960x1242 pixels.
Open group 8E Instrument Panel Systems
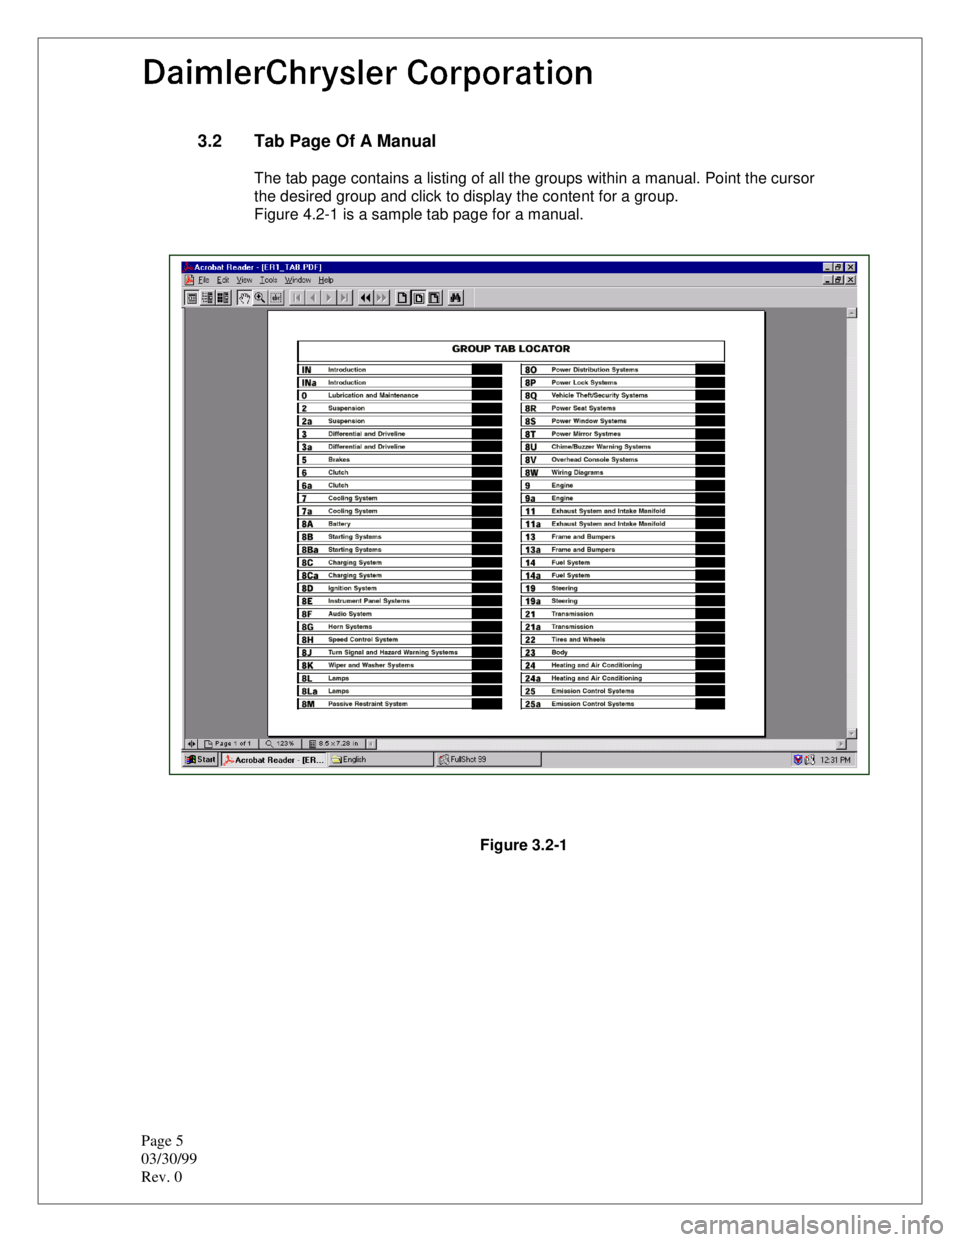[x=400, y=601]
